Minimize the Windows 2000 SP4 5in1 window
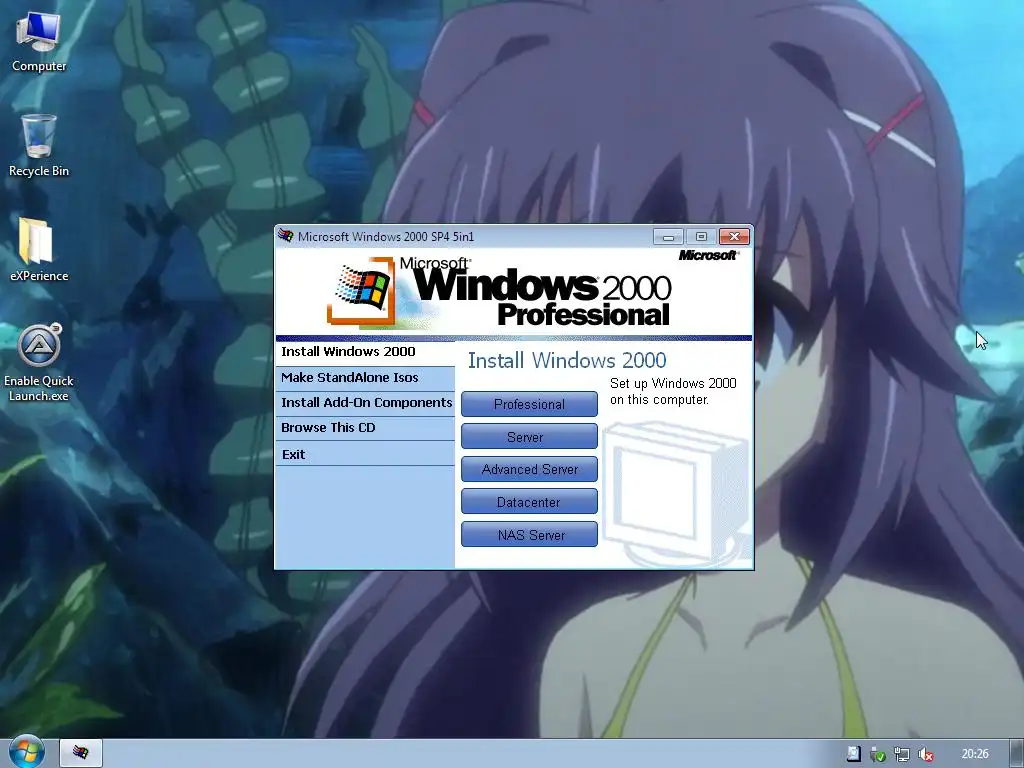This screenshot has width=1024, height=768. click(668, 236)
